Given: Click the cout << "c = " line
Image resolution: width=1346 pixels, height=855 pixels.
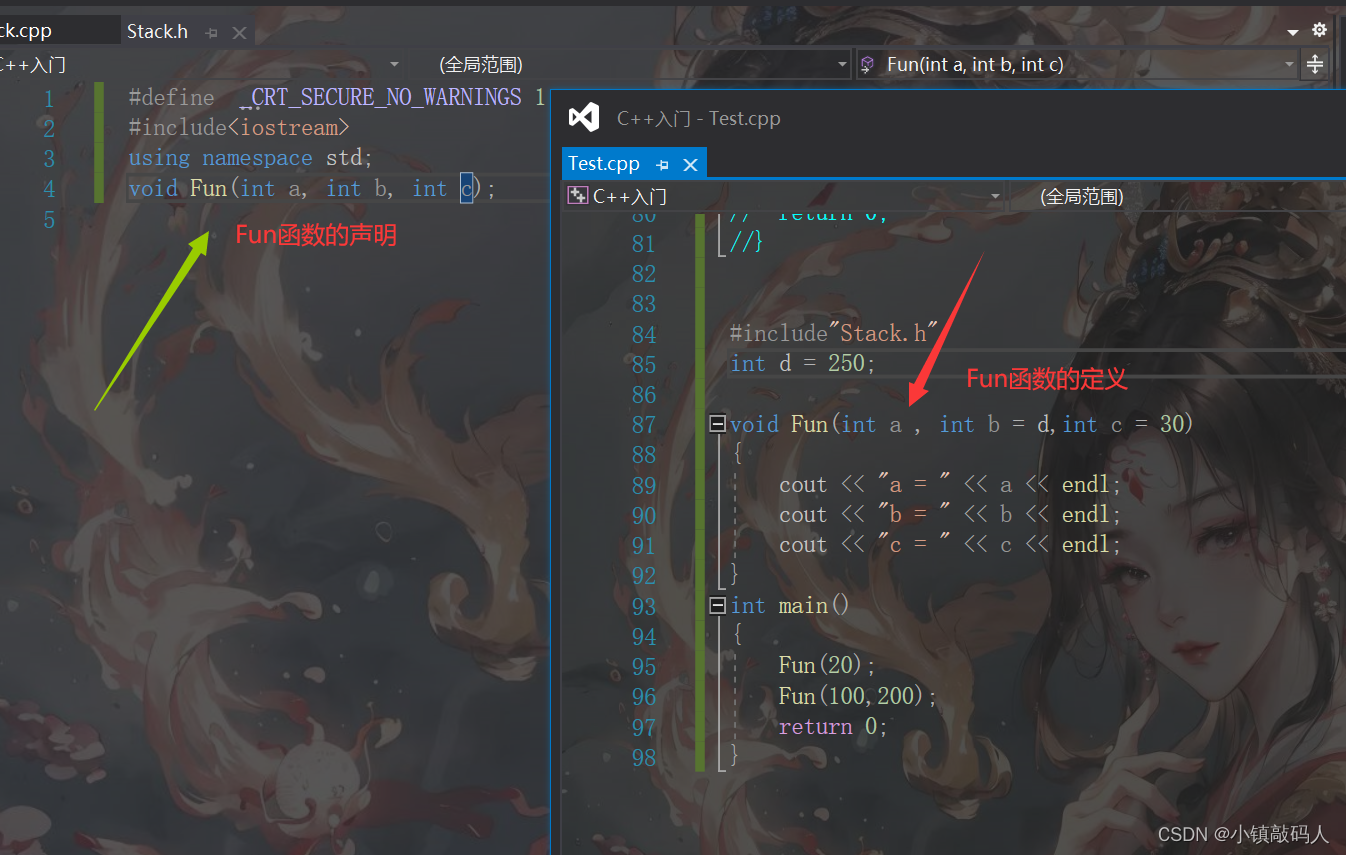Looking at the screenshot, I should click(951, 545).
